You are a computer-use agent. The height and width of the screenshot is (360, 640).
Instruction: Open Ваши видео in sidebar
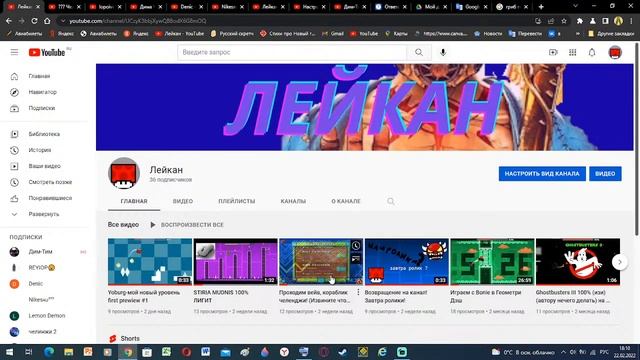[x=45, y=166]
